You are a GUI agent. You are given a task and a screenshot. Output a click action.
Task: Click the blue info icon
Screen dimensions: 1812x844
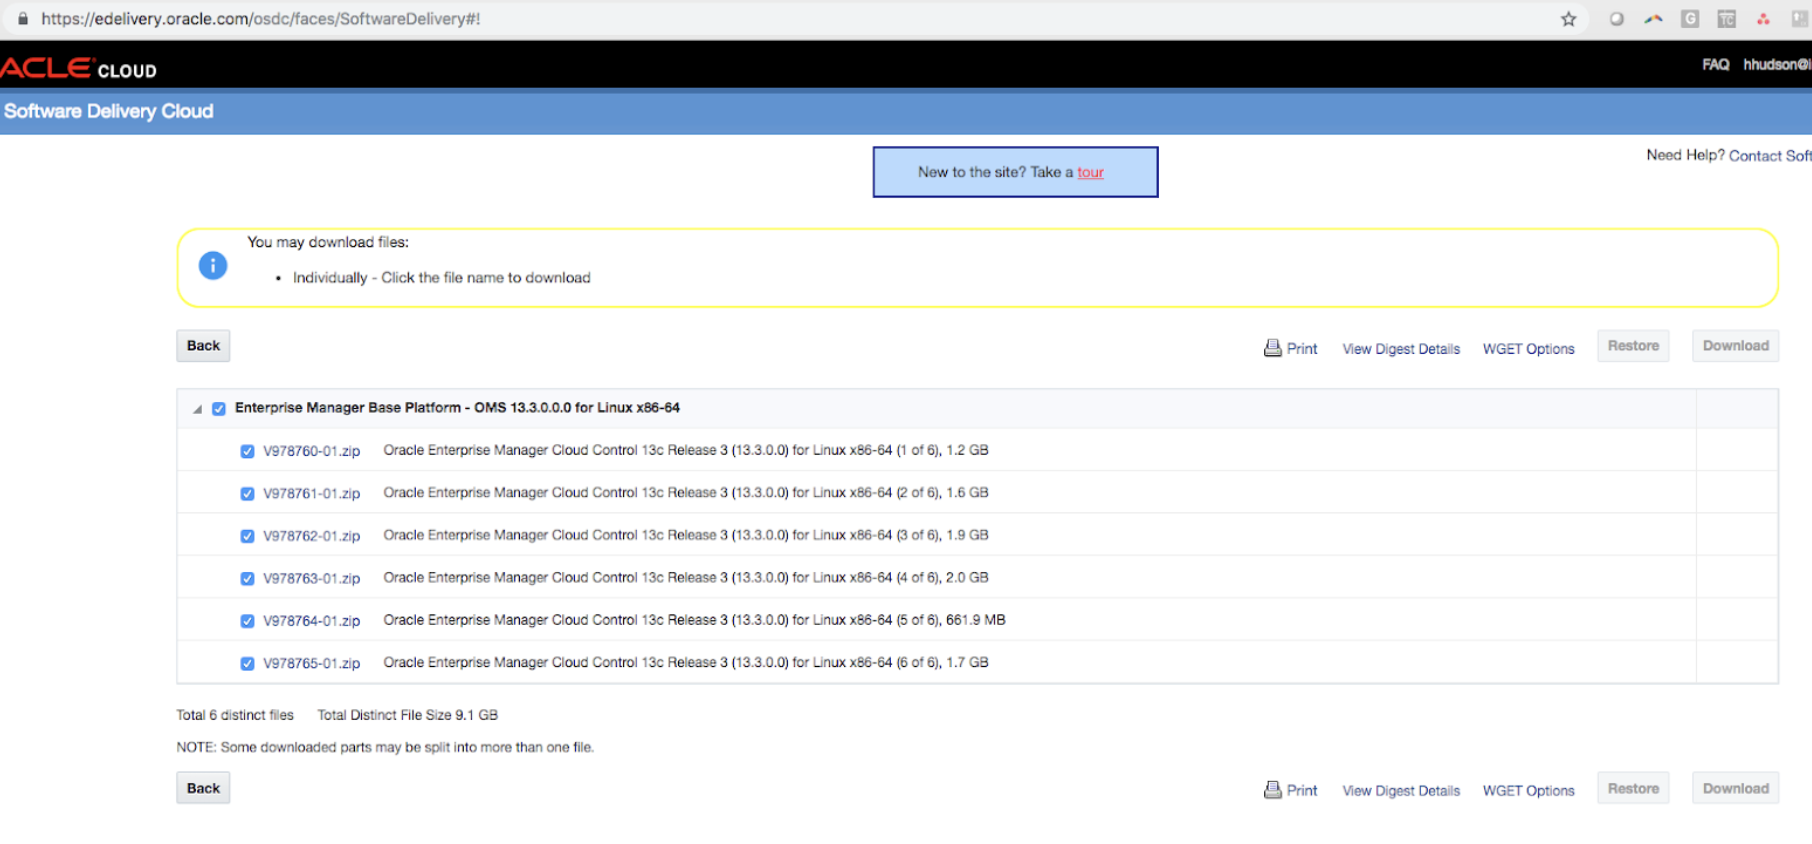click(x=213, y=265)
